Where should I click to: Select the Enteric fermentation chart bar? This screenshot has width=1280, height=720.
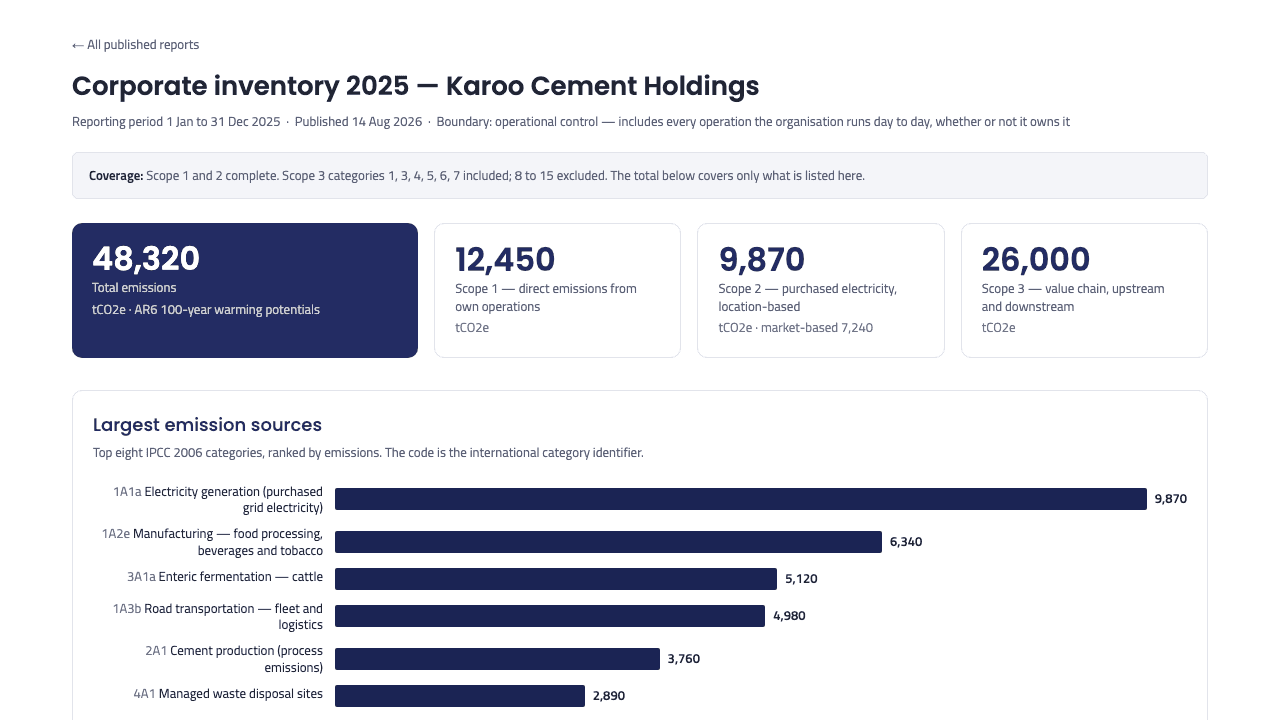click(x=556, y=579)
